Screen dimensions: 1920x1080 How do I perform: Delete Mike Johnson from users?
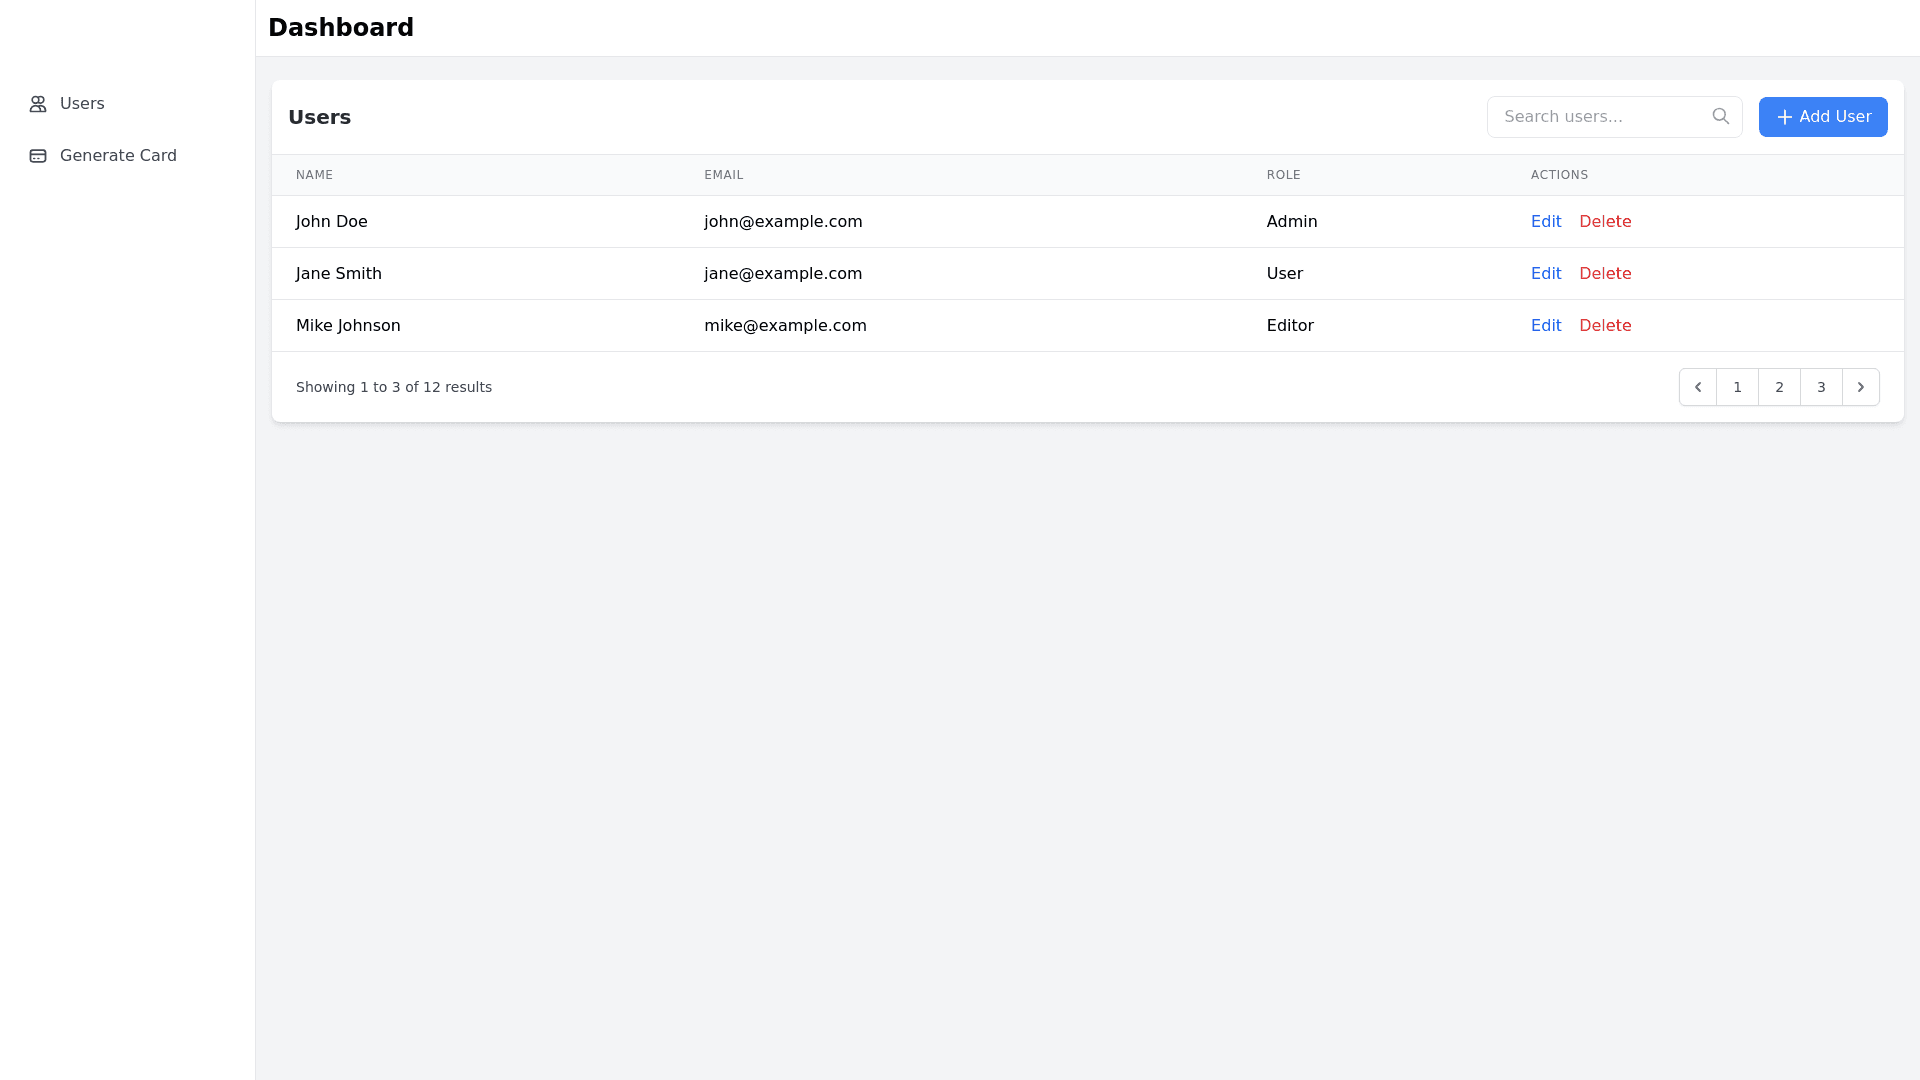1604,326
